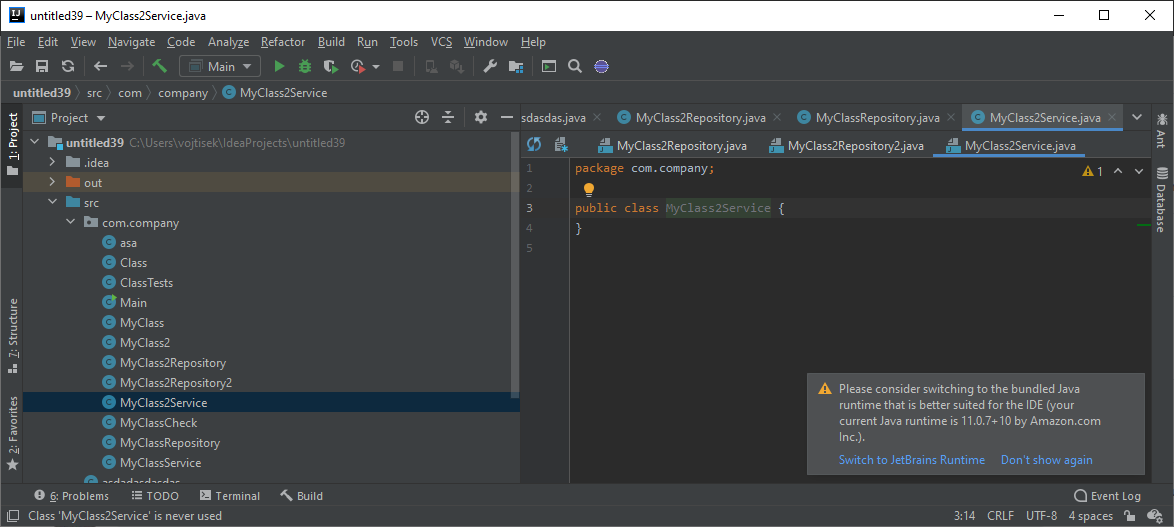1174x527 pixels.
Task: Run with Coverage shield icon
Action: click(x=331, y=67)
